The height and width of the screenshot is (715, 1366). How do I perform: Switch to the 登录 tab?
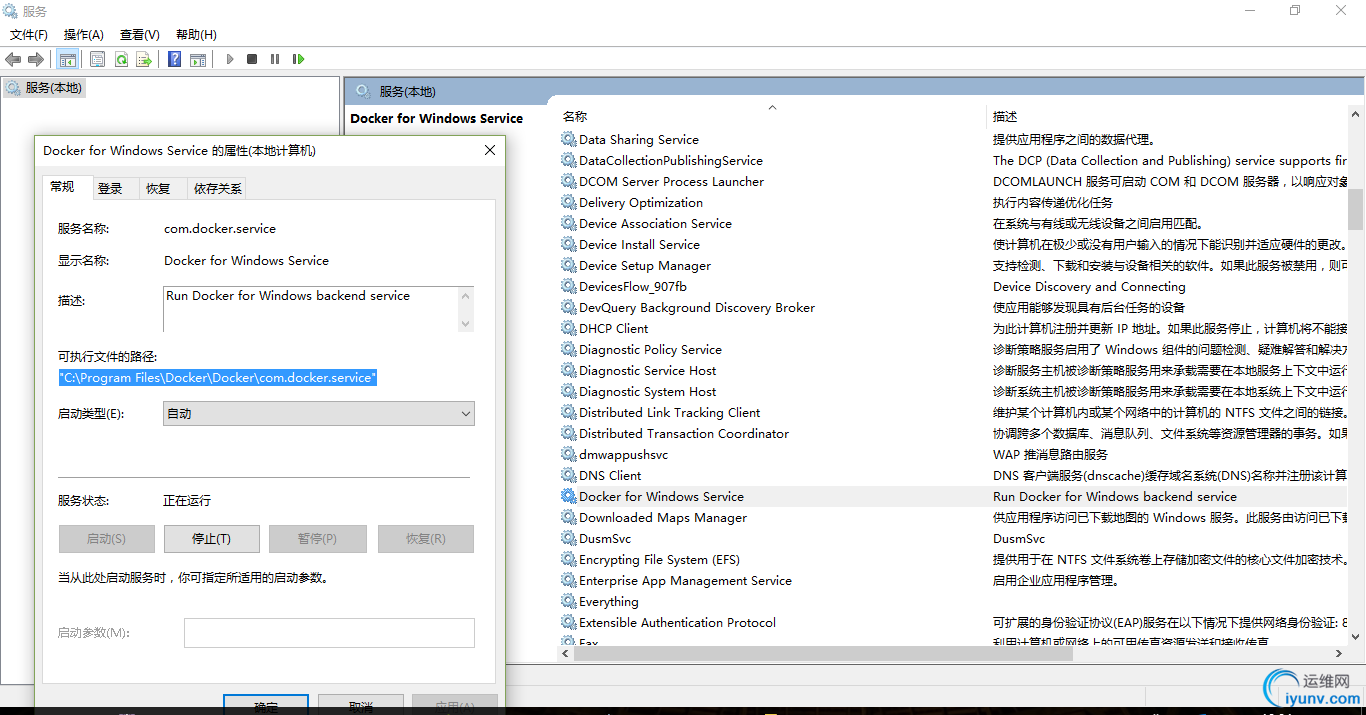110,188
